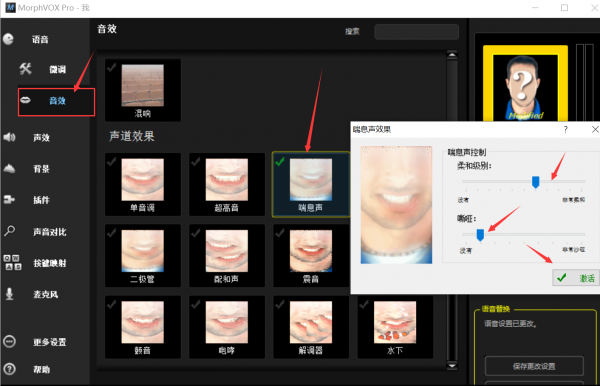
Task: Open the 插件 menu item
Action: point(41,200)
